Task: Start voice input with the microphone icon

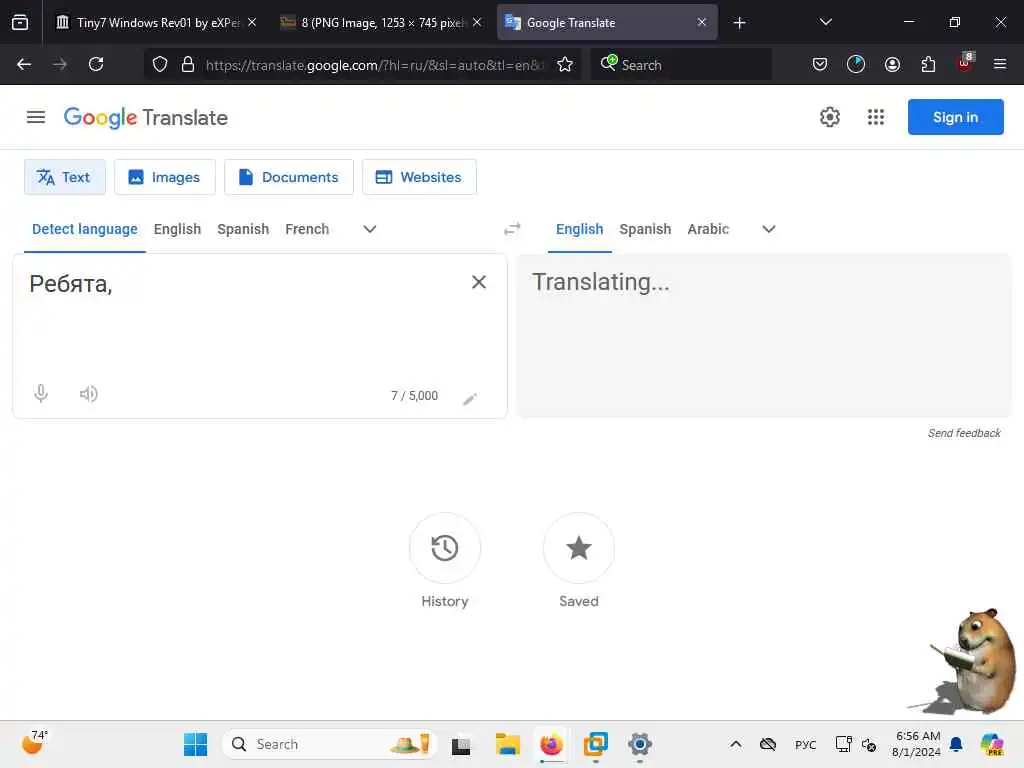Action: click(x=41, y=394)
